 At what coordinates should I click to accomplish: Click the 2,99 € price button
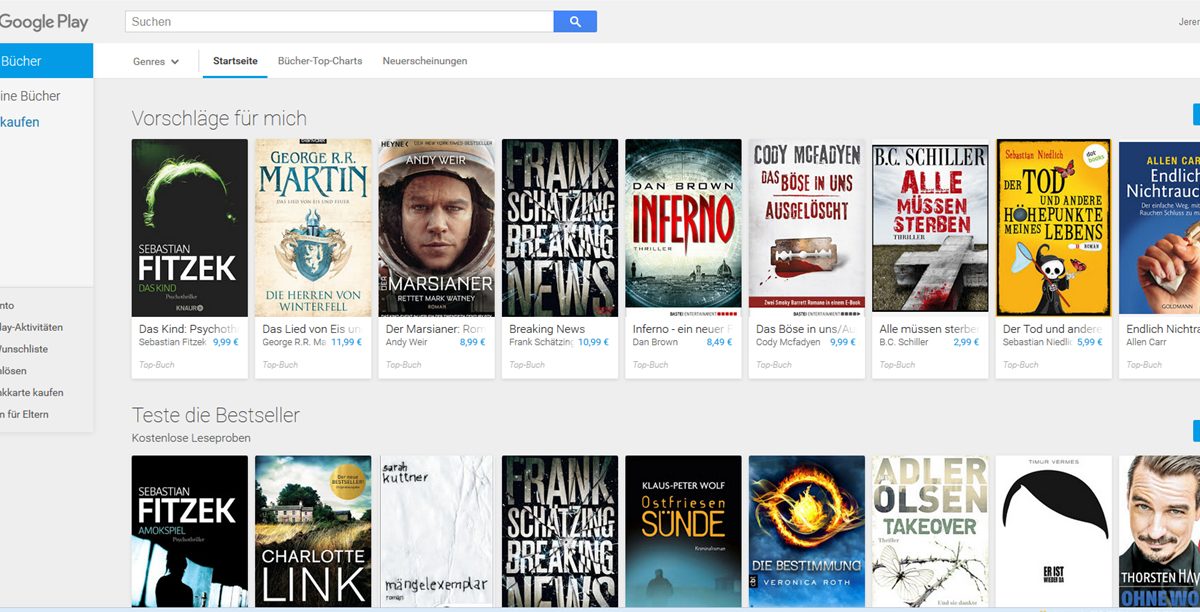pos(967,342)
